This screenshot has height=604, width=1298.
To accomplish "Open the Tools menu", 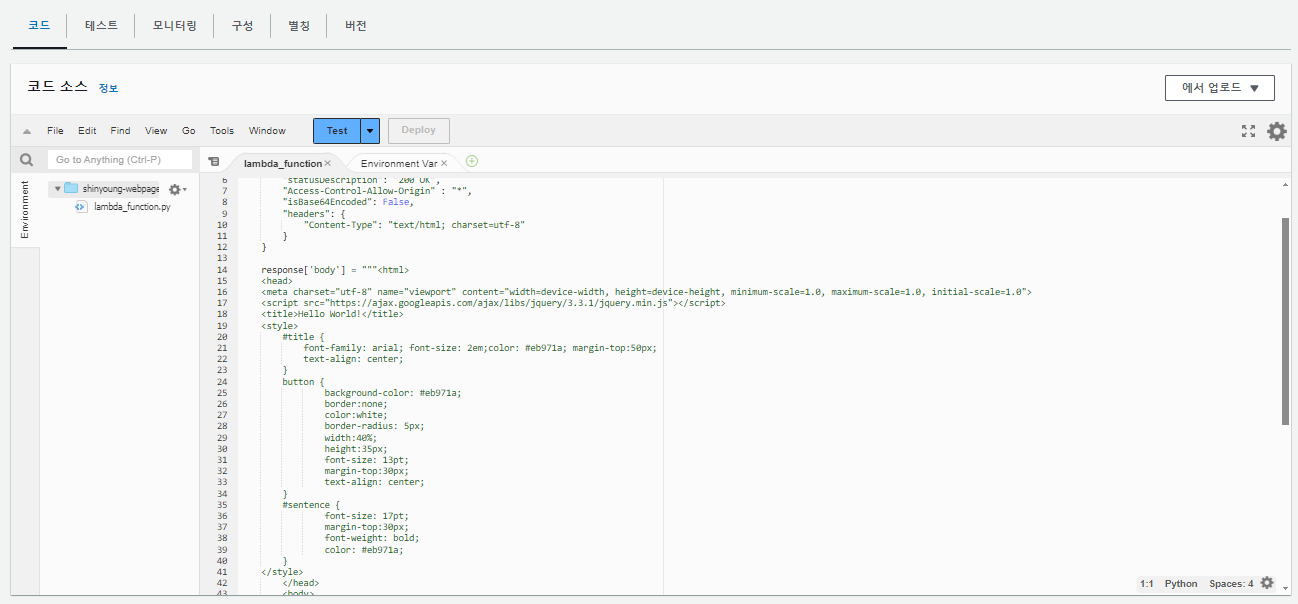I will [222, 131].
